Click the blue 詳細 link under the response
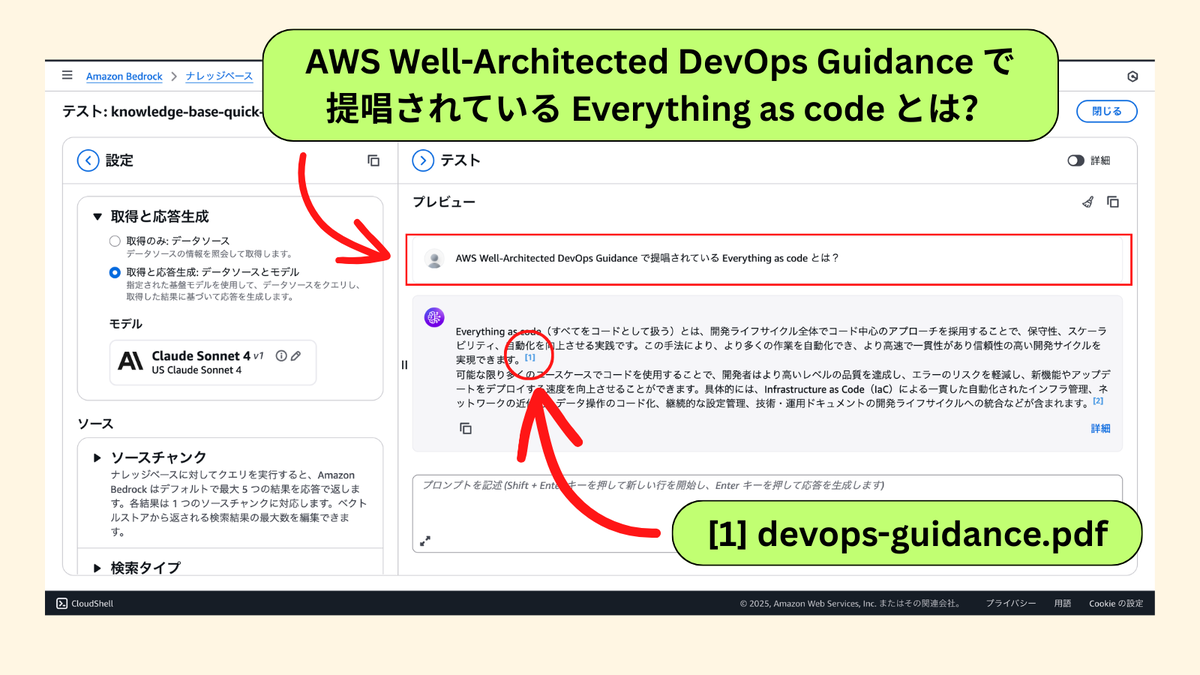 (1100, 428)
